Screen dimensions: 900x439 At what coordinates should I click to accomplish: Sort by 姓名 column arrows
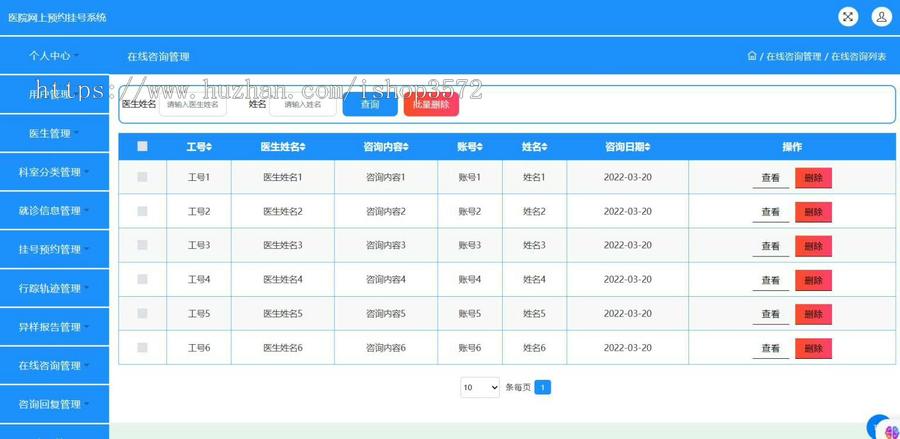[x=544, y=147]
